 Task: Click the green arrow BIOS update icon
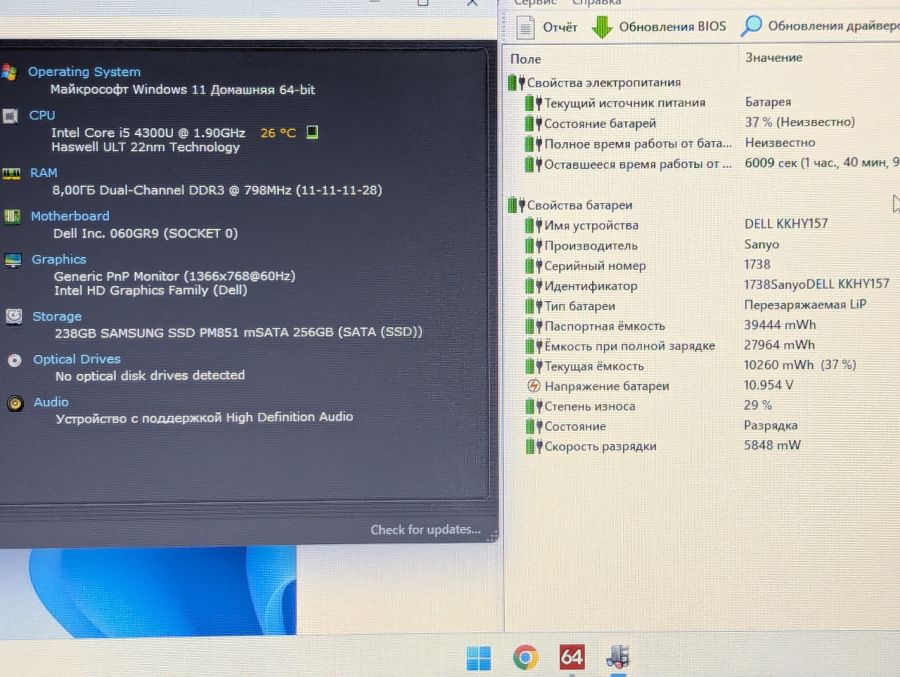coord(602,27)
